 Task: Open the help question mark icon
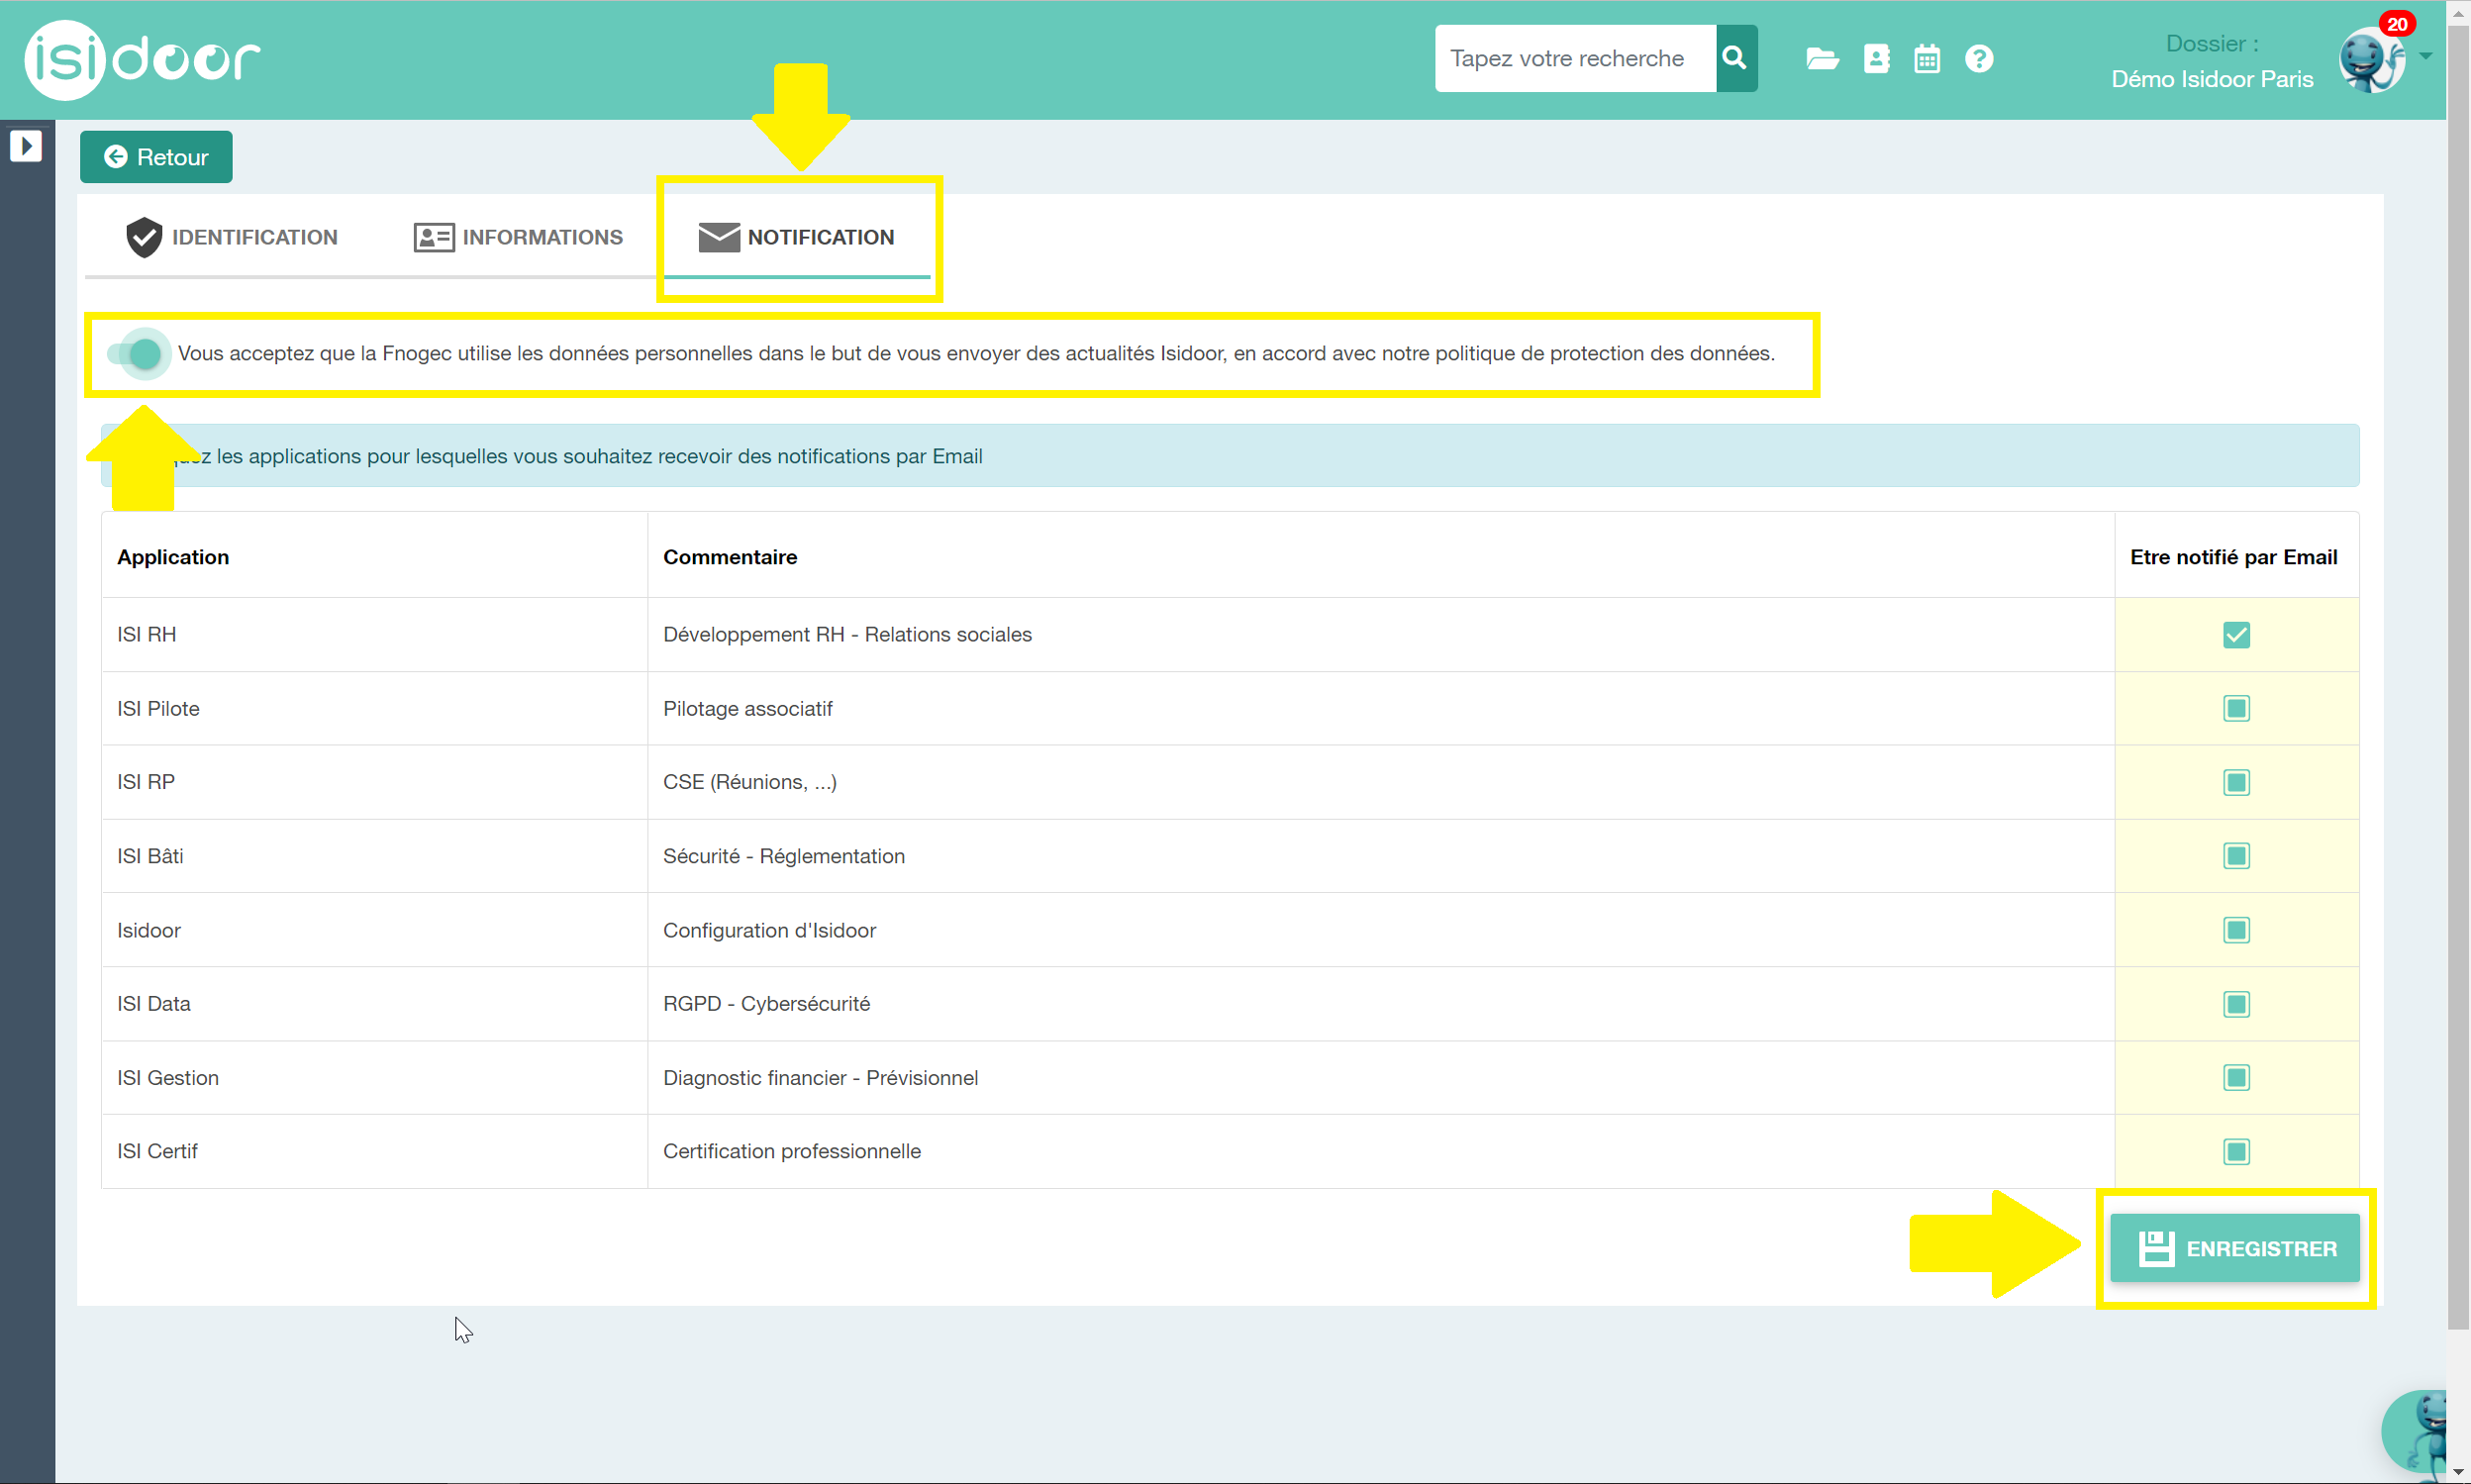click(x=1978, y=59)
